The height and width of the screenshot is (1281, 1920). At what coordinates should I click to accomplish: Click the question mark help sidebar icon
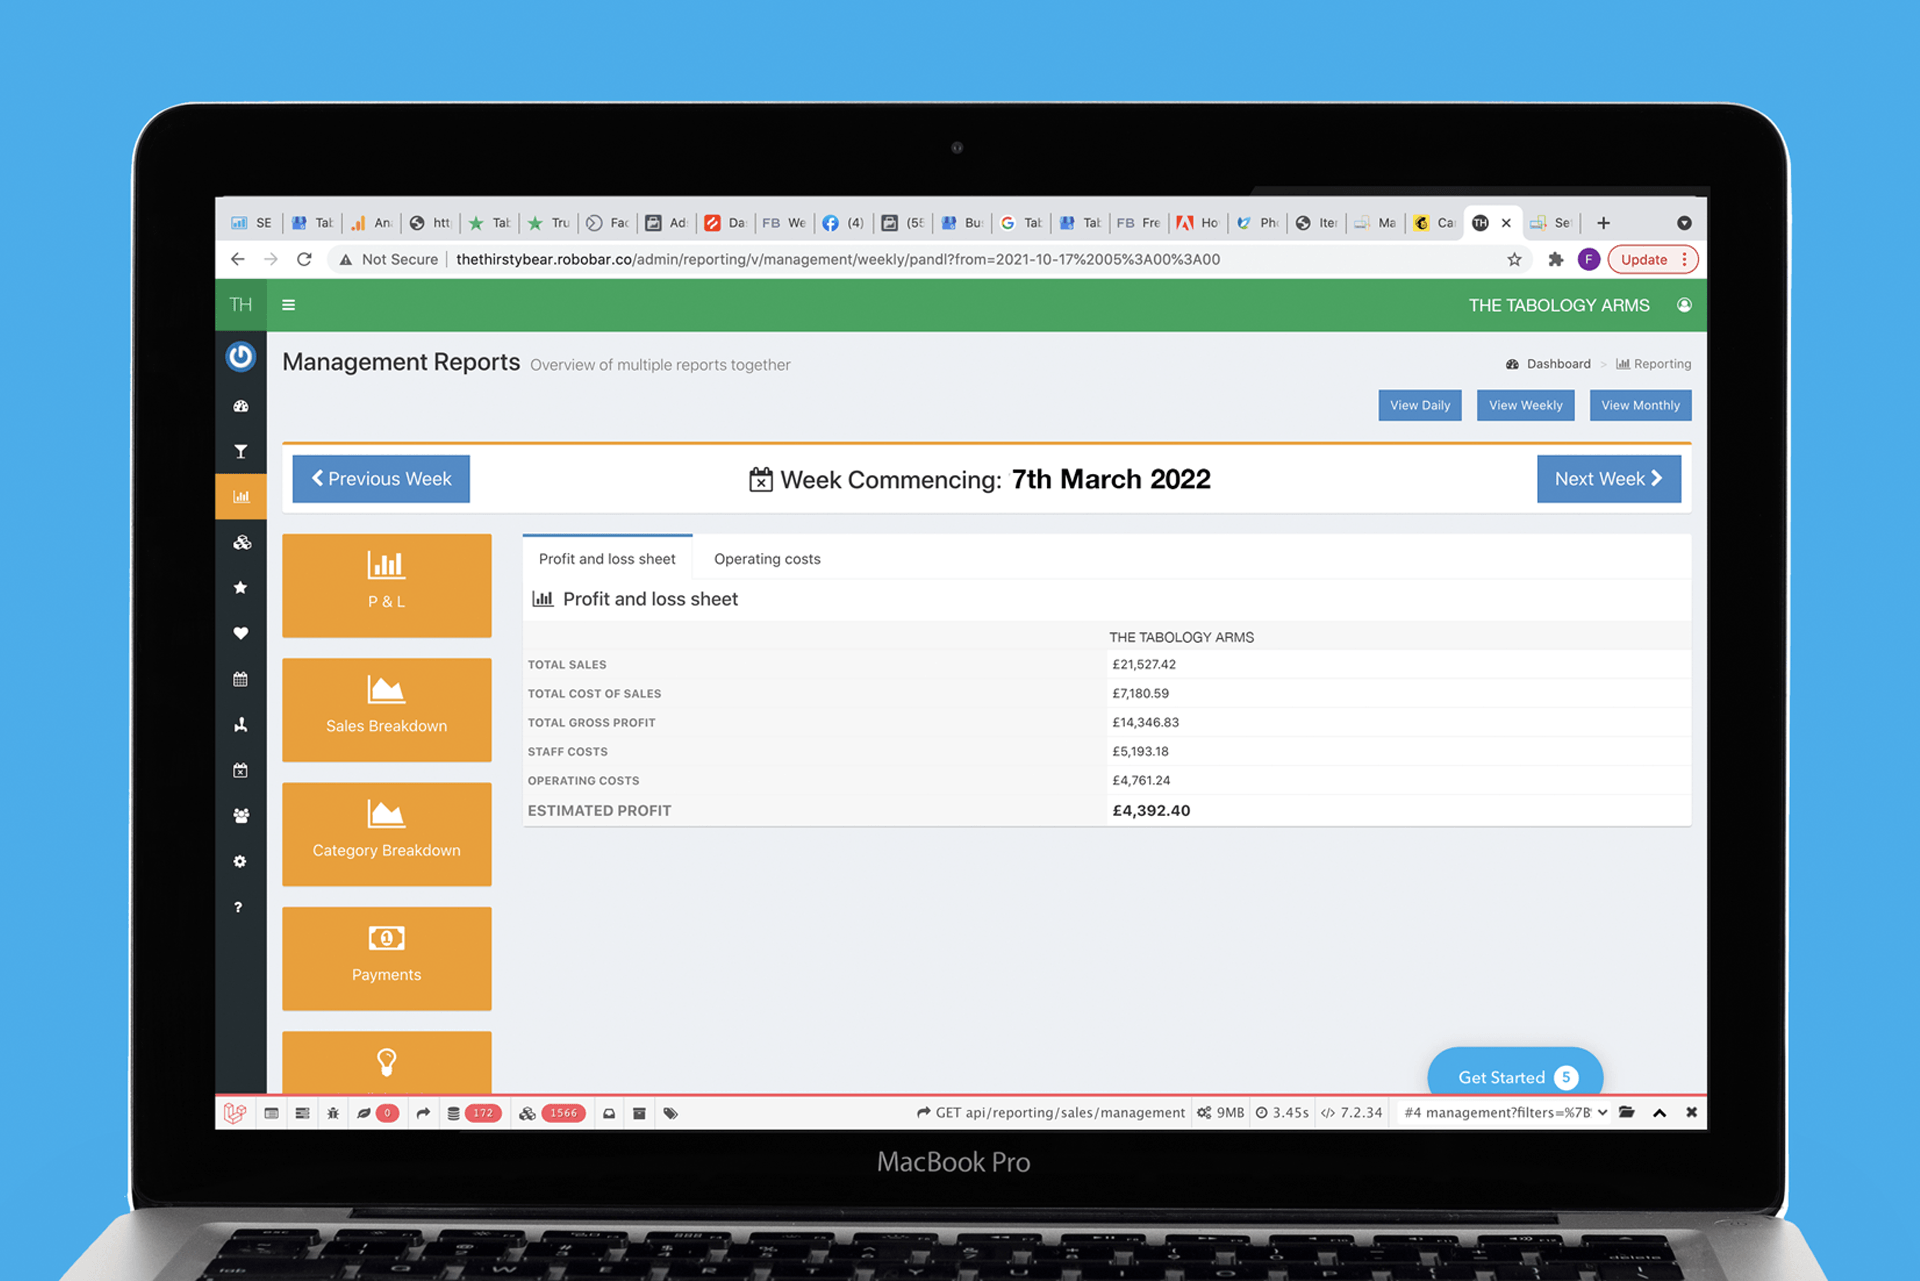(238, 907)
